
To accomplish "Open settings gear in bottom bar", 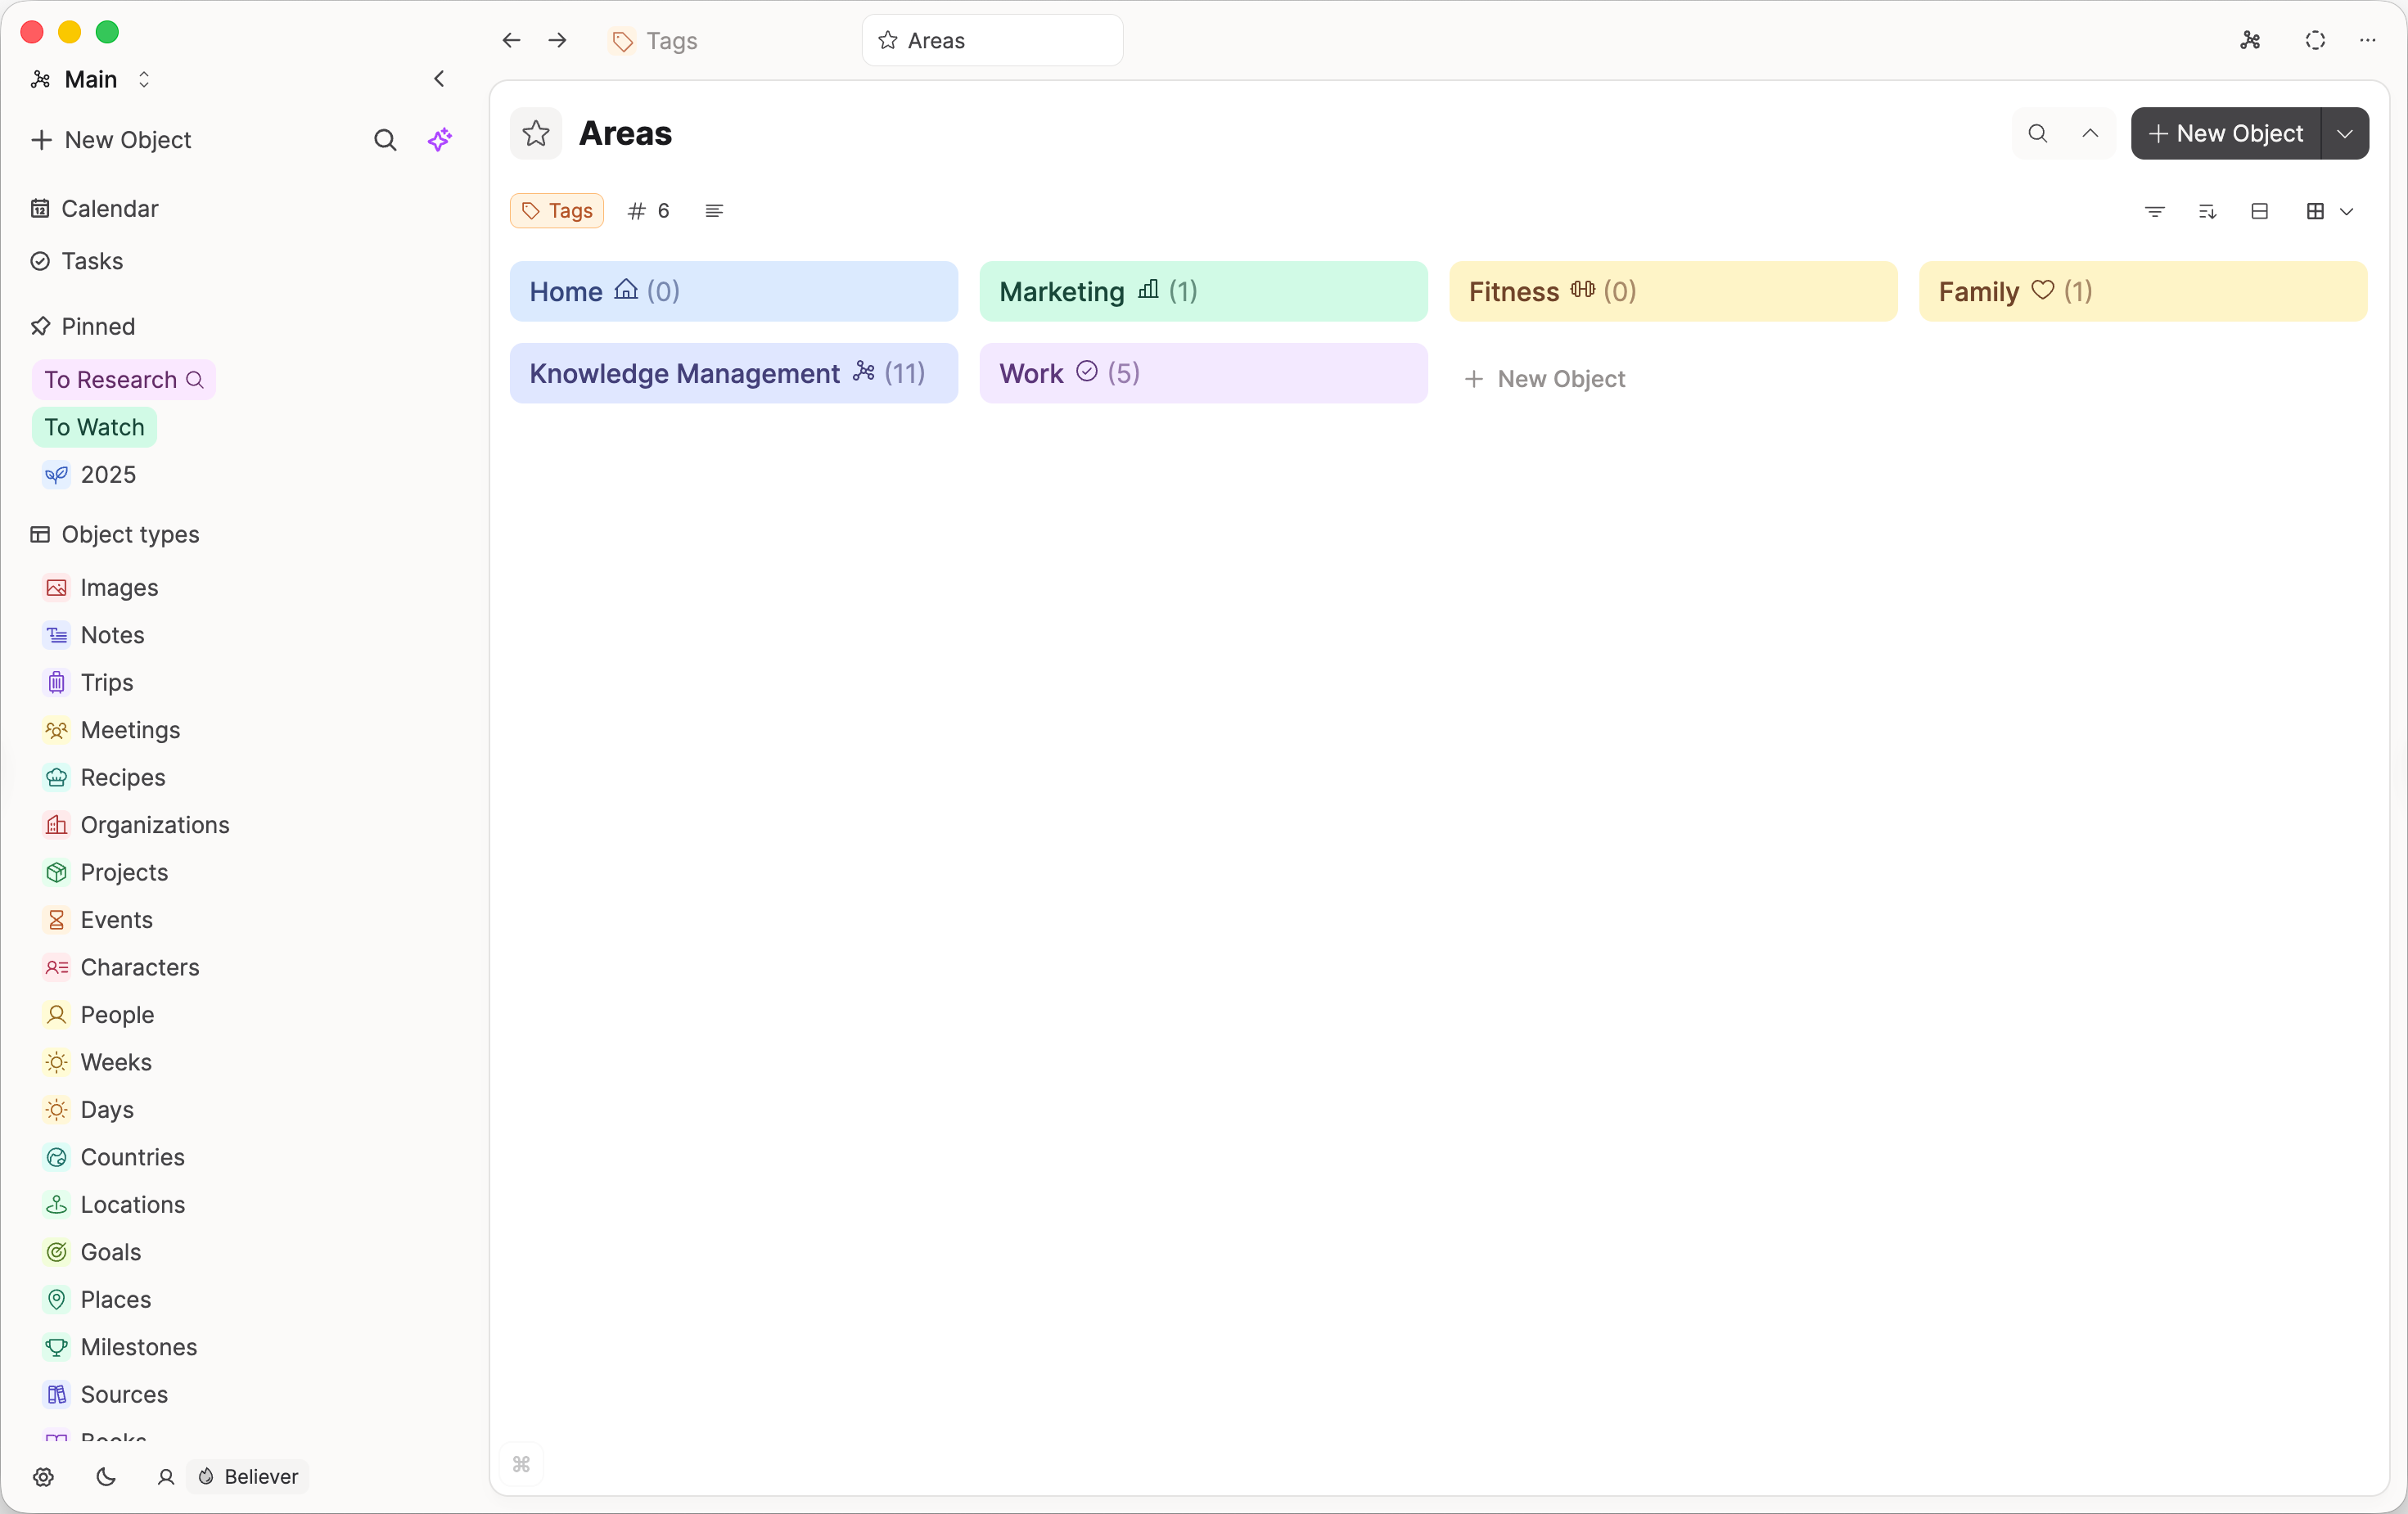I will point(43,1476).
